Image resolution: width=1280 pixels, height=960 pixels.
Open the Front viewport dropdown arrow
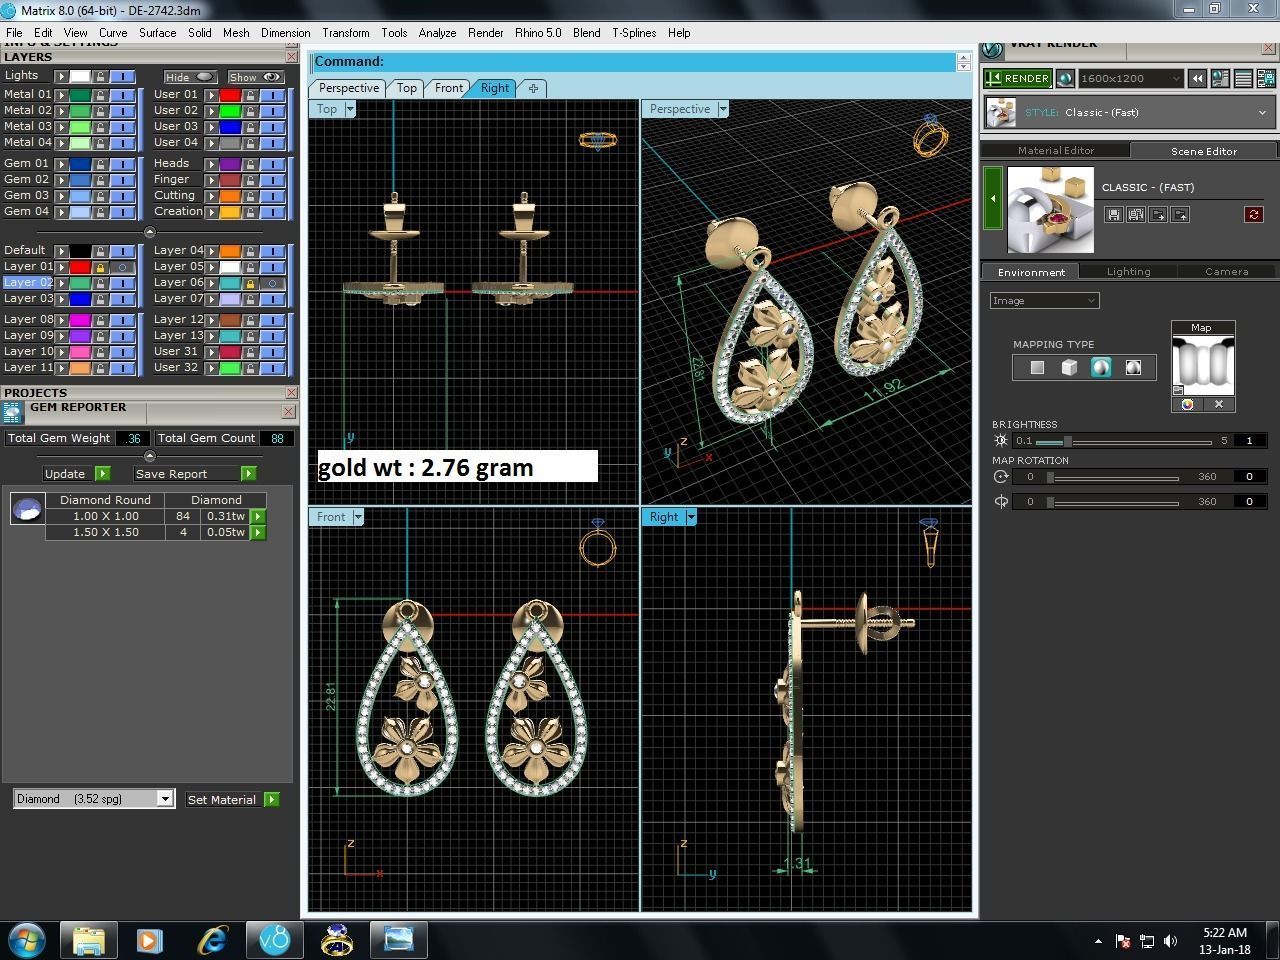[x=358, y=517]
